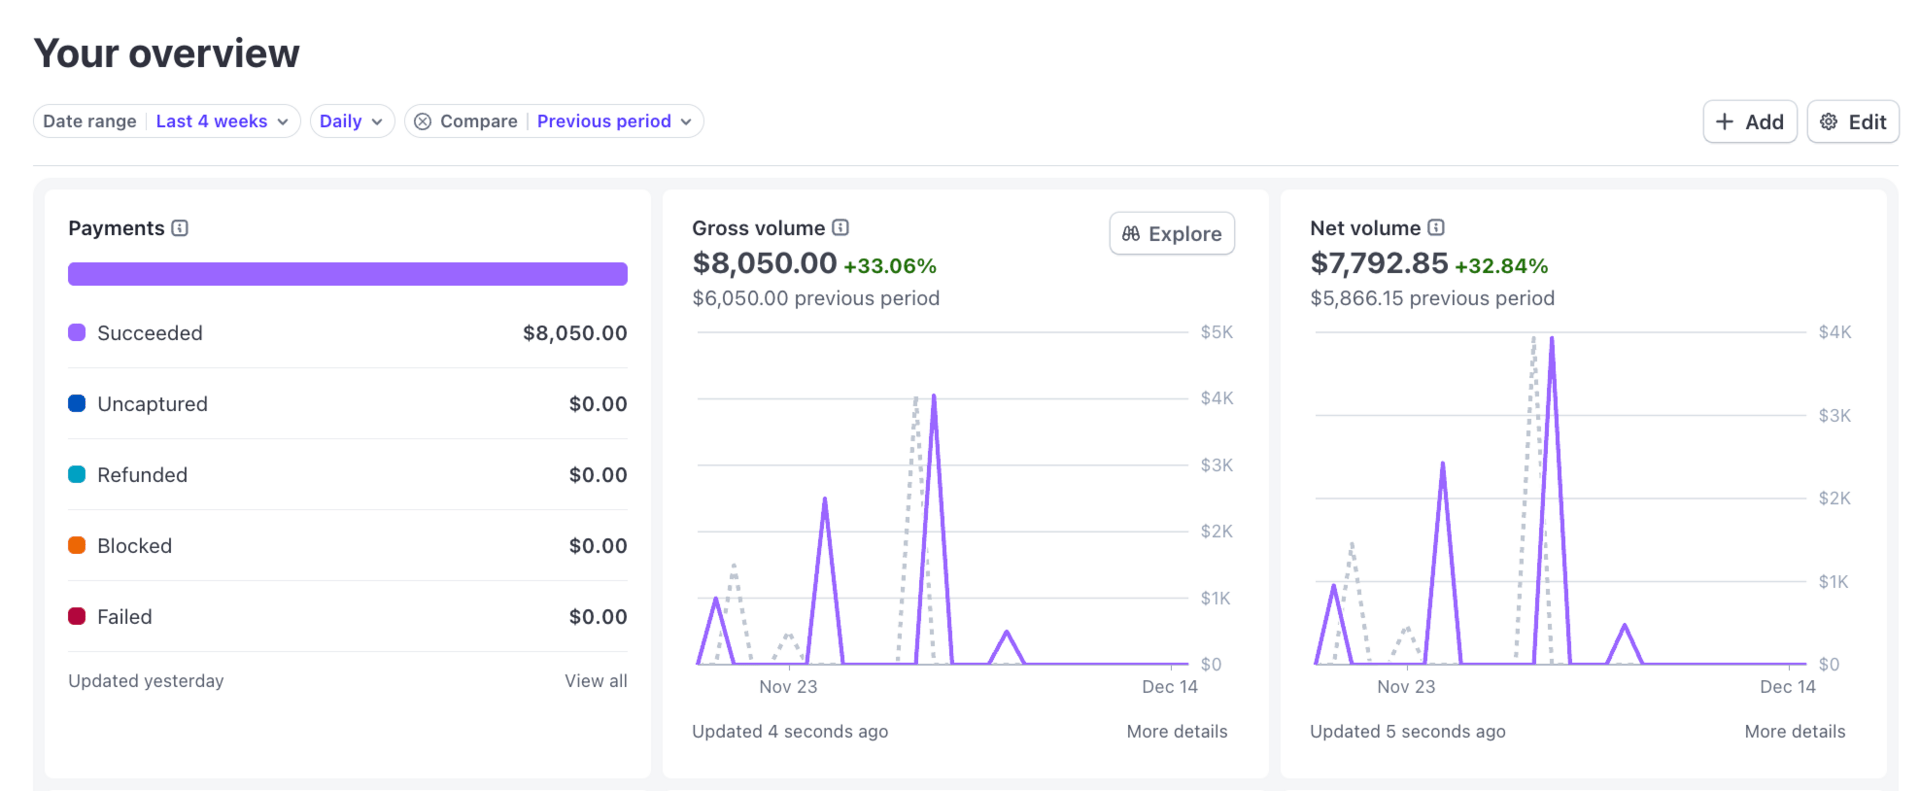
Task: Click the red Failed color swatch
Action: point(77,617)
